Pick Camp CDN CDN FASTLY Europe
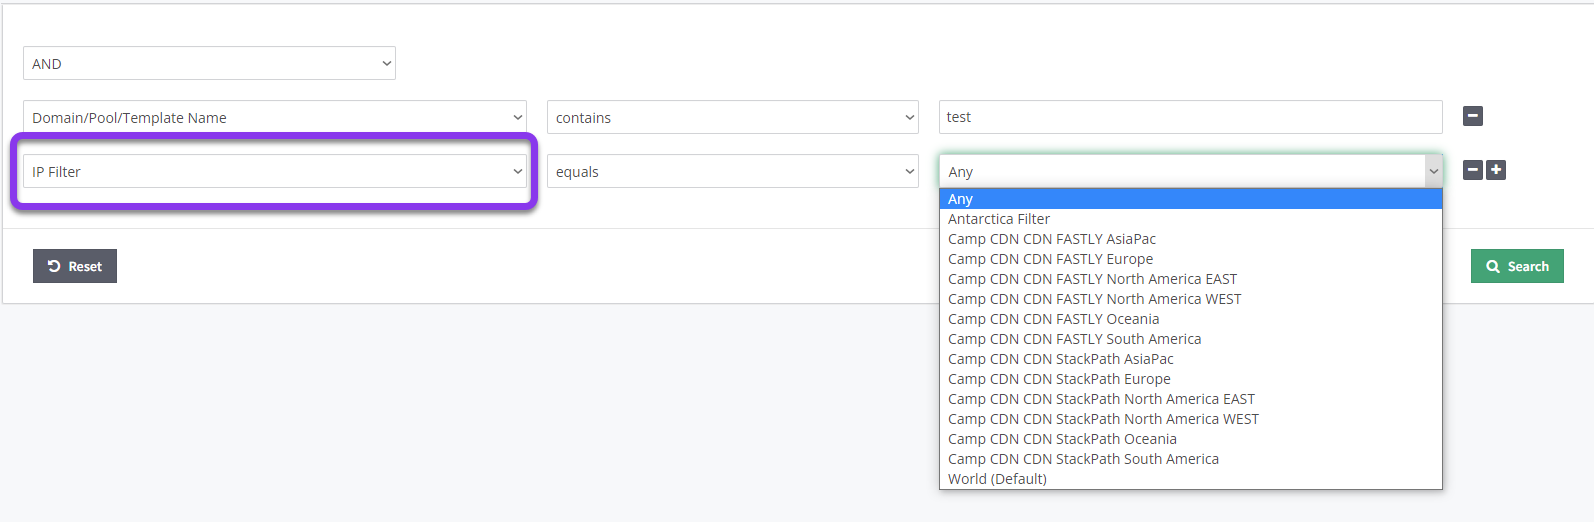The image size is (1594, 522). (1190, 259)
